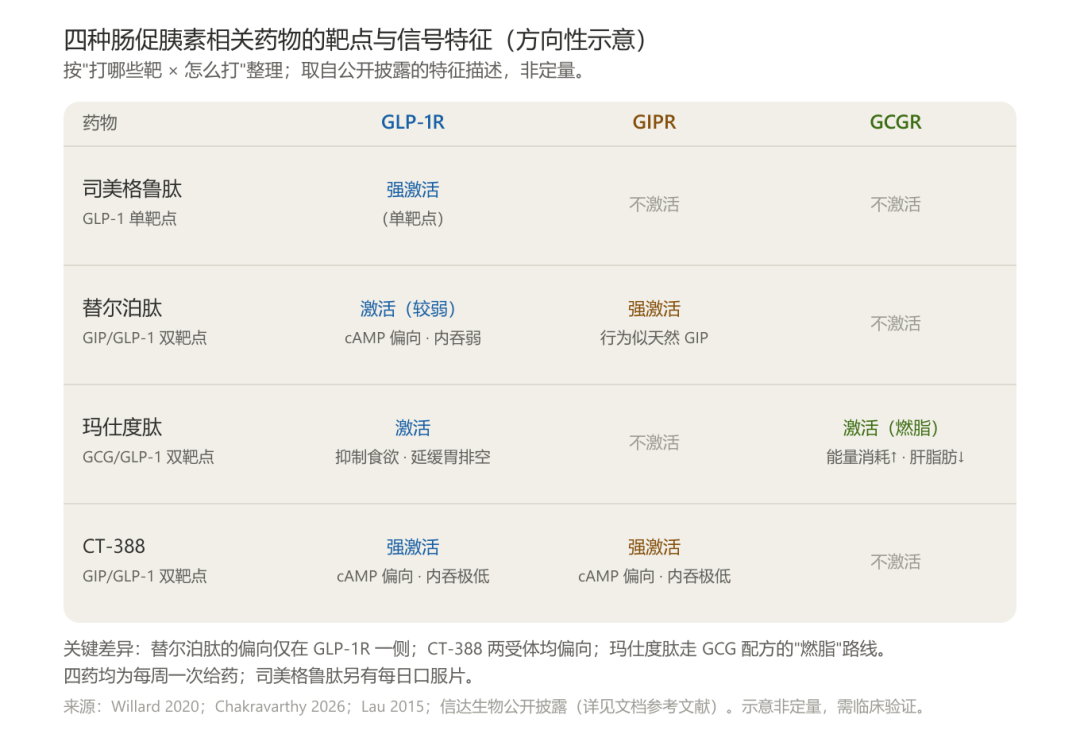Select the GIPR column header
This screenshot has width=1080, height=734.
click(654, 122)
